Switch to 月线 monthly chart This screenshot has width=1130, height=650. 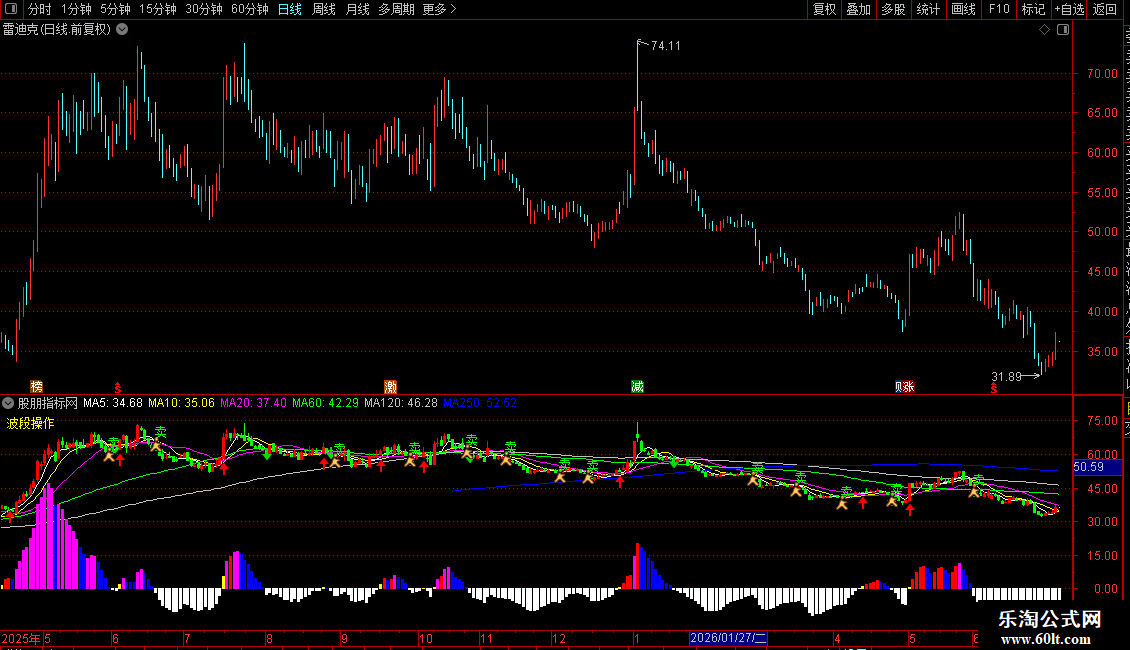pyautogui.click(x=357, y=9)
